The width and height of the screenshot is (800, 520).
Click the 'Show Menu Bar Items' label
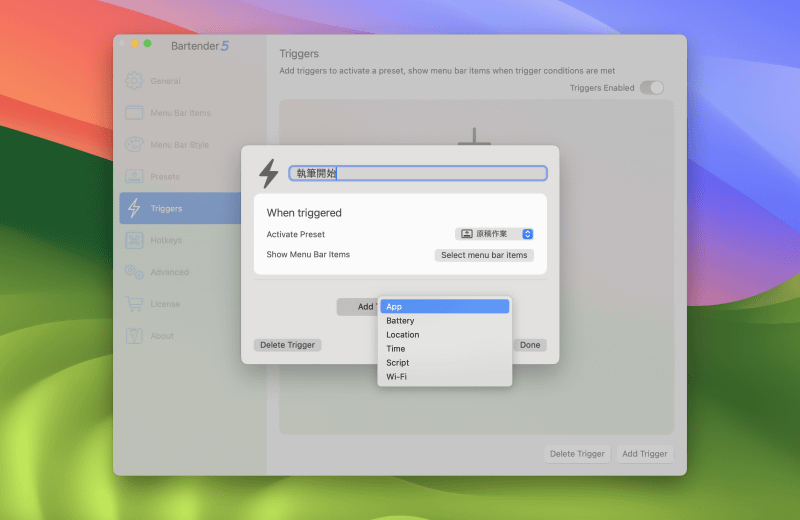(308, 254)
